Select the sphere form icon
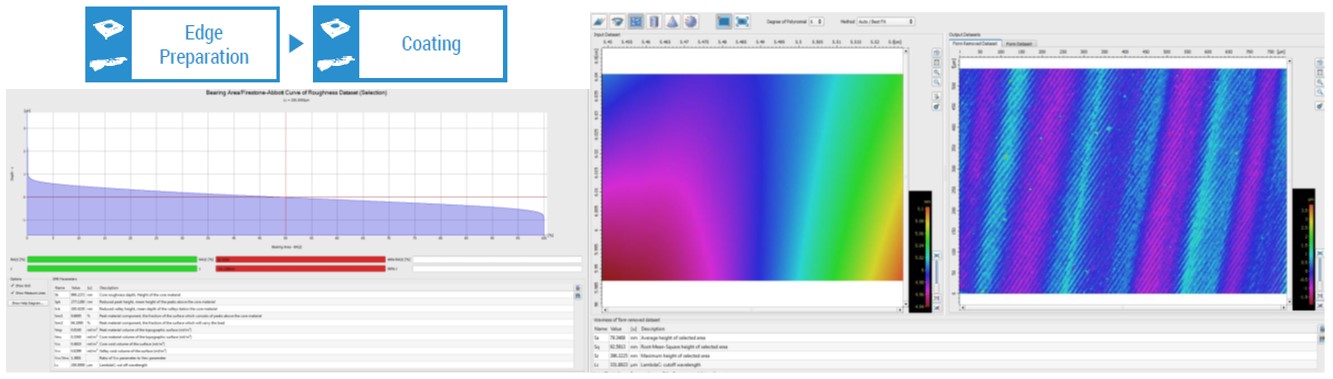This screenshot has height=379, width=1333. coord(690,21)
